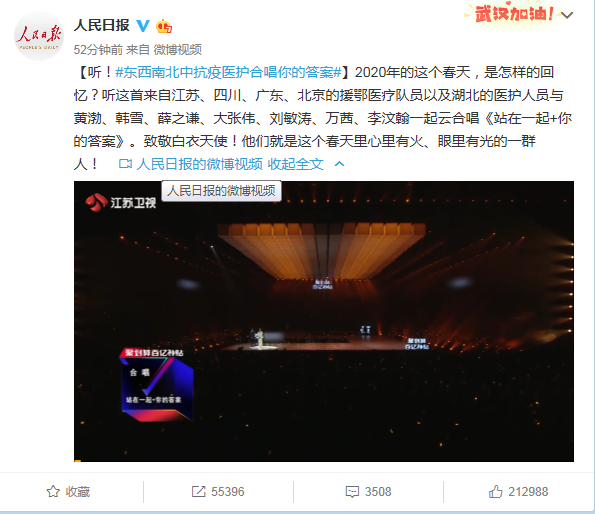Click the 人民日报 account name

(102, 25)
